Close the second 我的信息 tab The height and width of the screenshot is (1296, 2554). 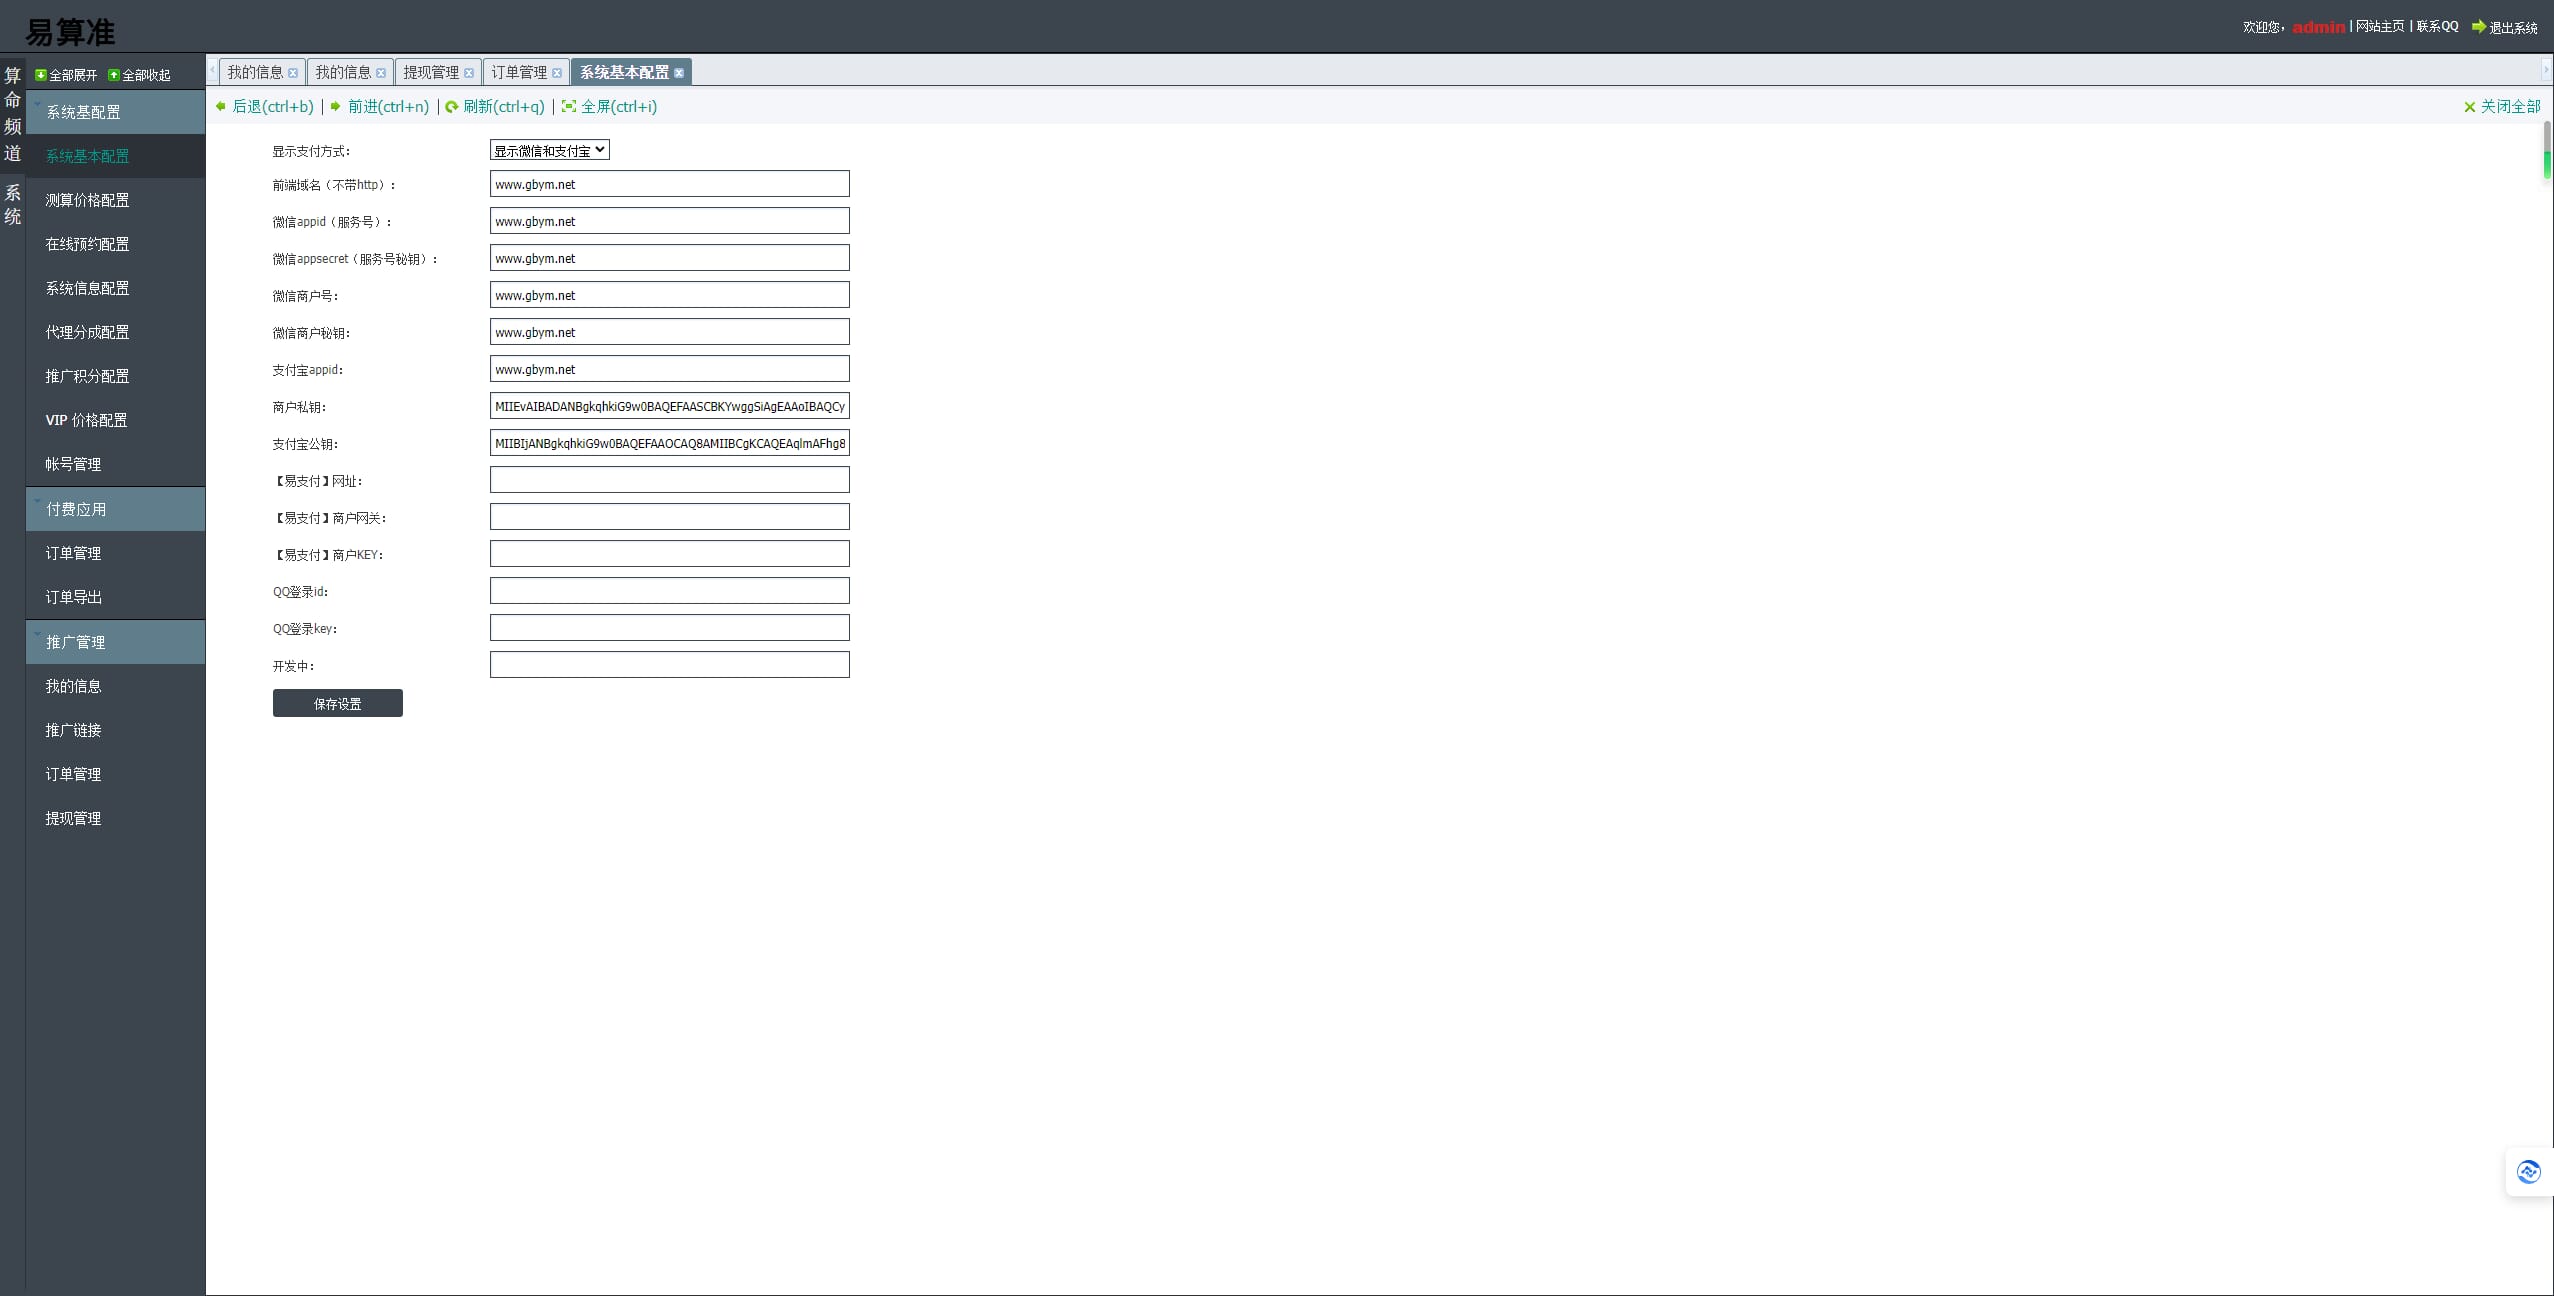(381, 73)
